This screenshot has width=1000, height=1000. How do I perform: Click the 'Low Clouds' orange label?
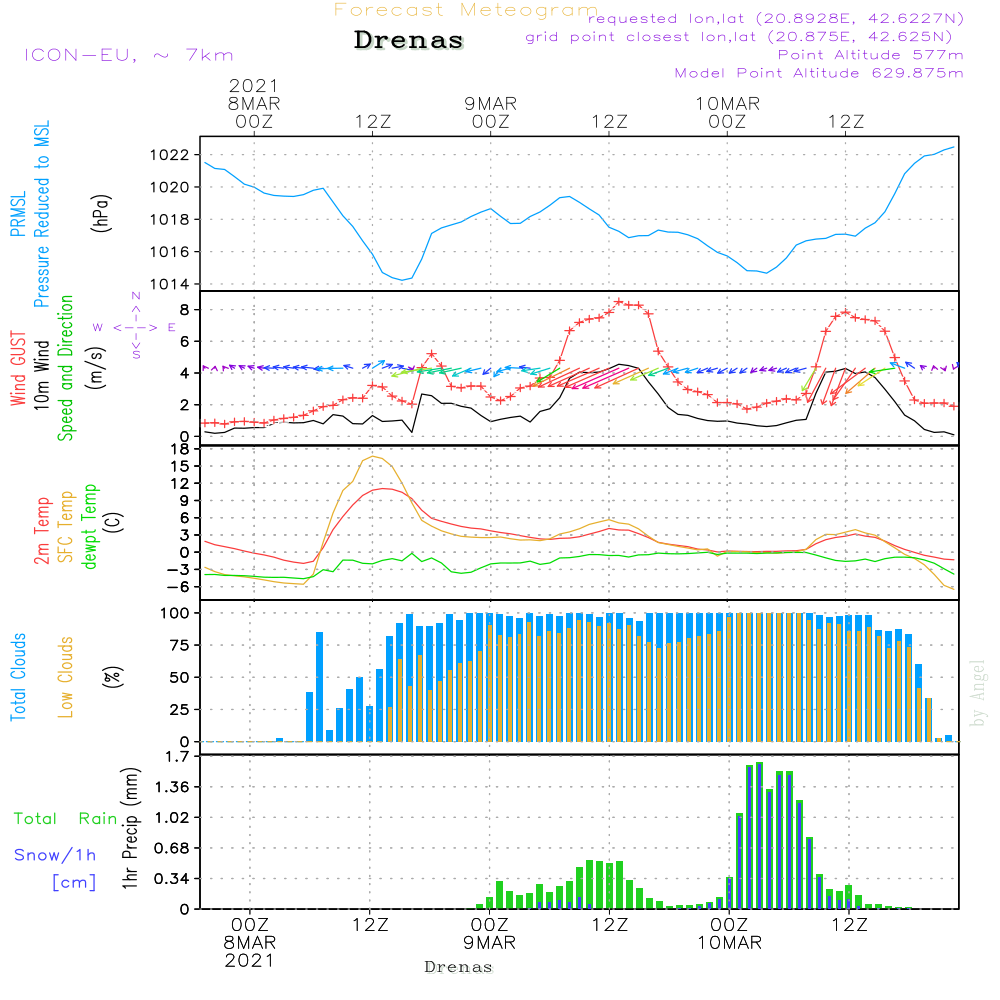tap(65, 677)
